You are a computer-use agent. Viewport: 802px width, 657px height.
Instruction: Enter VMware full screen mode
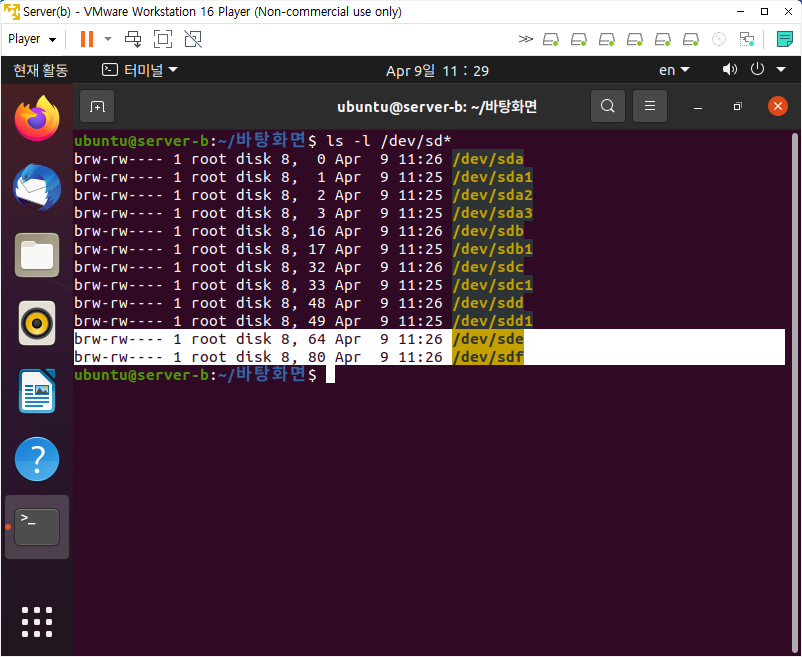pos(163,39)
